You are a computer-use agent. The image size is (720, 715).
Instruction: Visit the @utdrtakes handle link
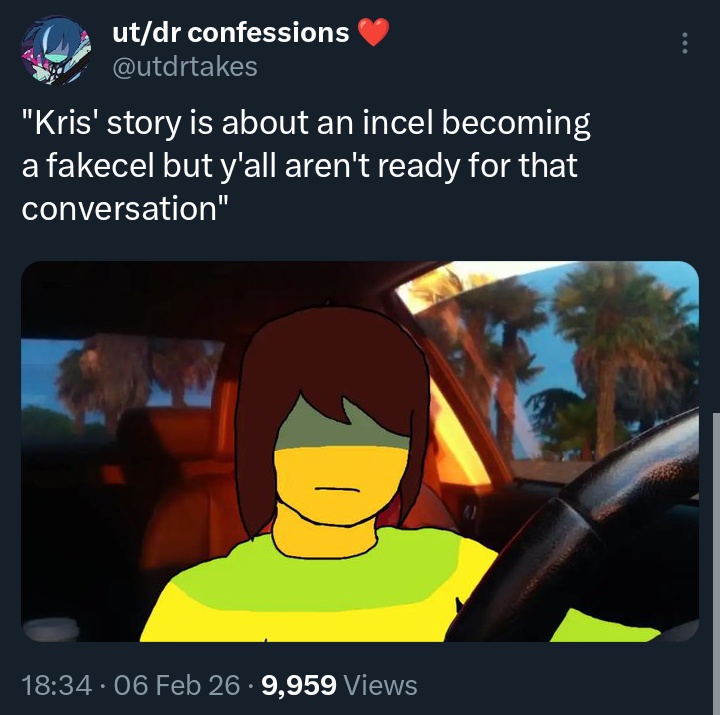coord(185,67)
